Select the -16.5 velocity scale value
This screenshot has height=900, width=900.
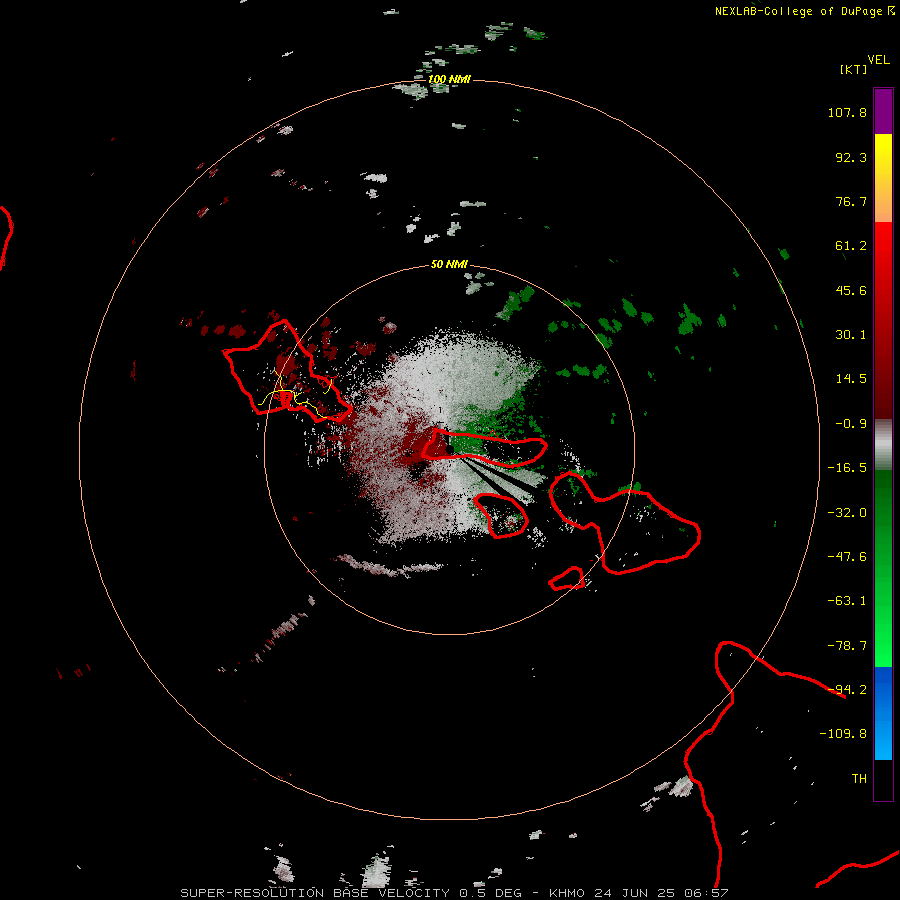[847, 468]
